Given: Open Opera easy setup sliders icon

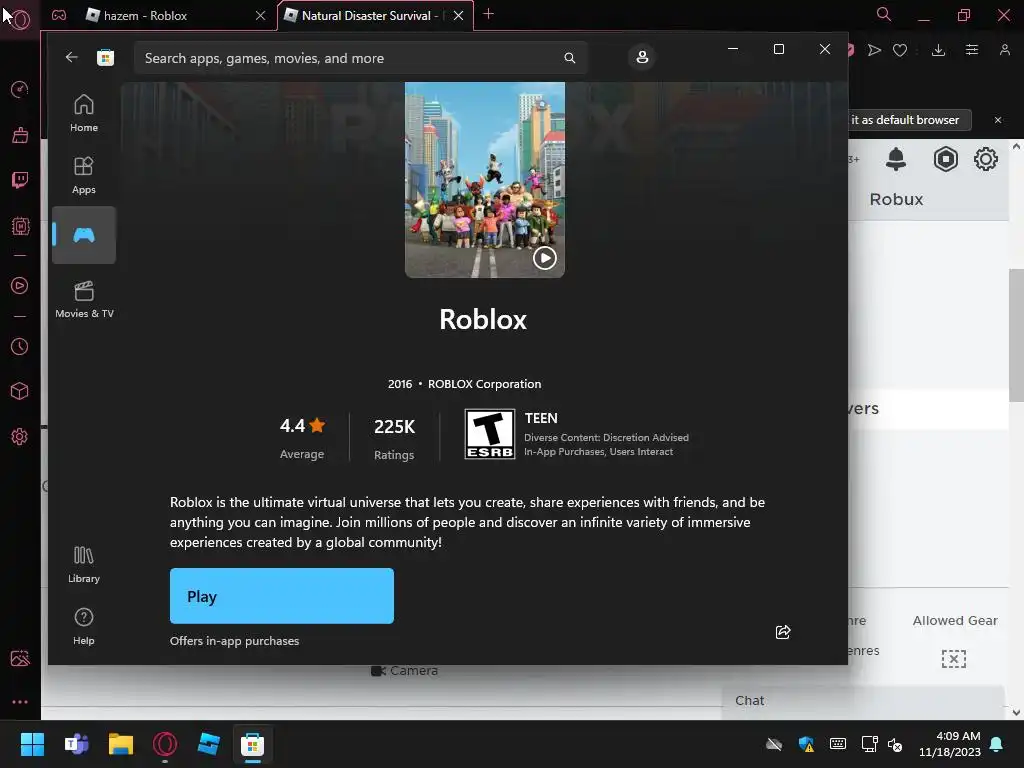Looking at the screenshot, I should pyautogui.click(x=972, y=50).
